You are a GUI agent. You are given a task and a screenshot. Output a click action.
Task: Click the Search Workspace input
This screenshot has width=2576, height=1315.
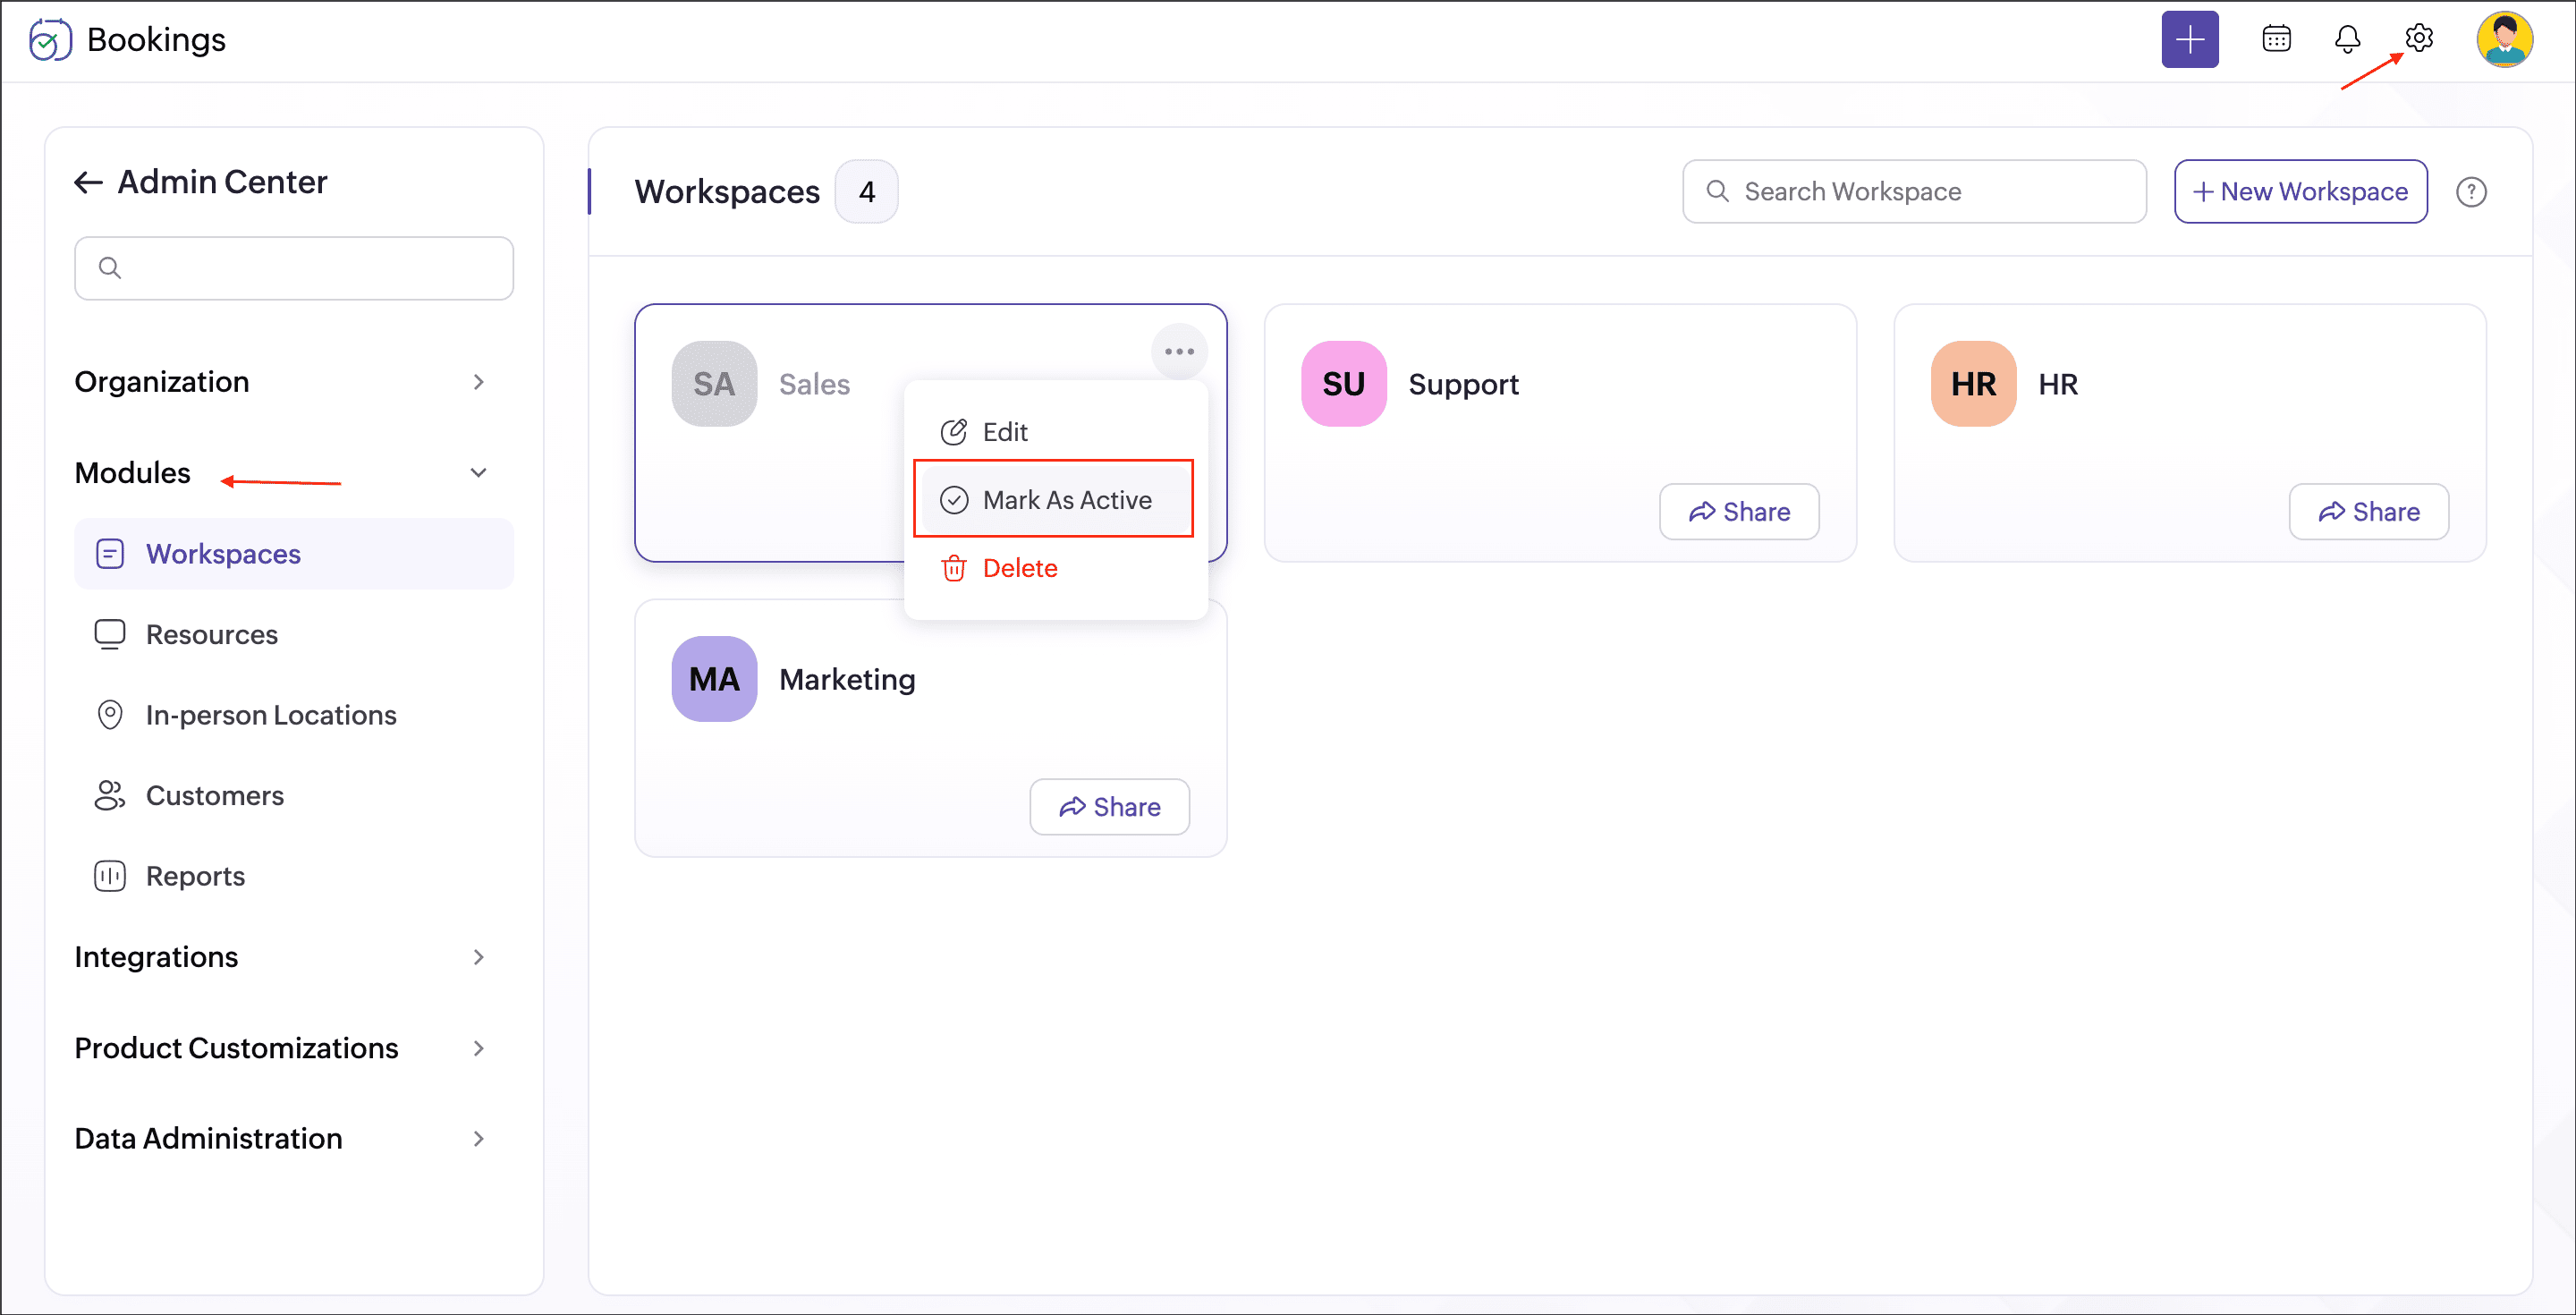coord(1914,191)
